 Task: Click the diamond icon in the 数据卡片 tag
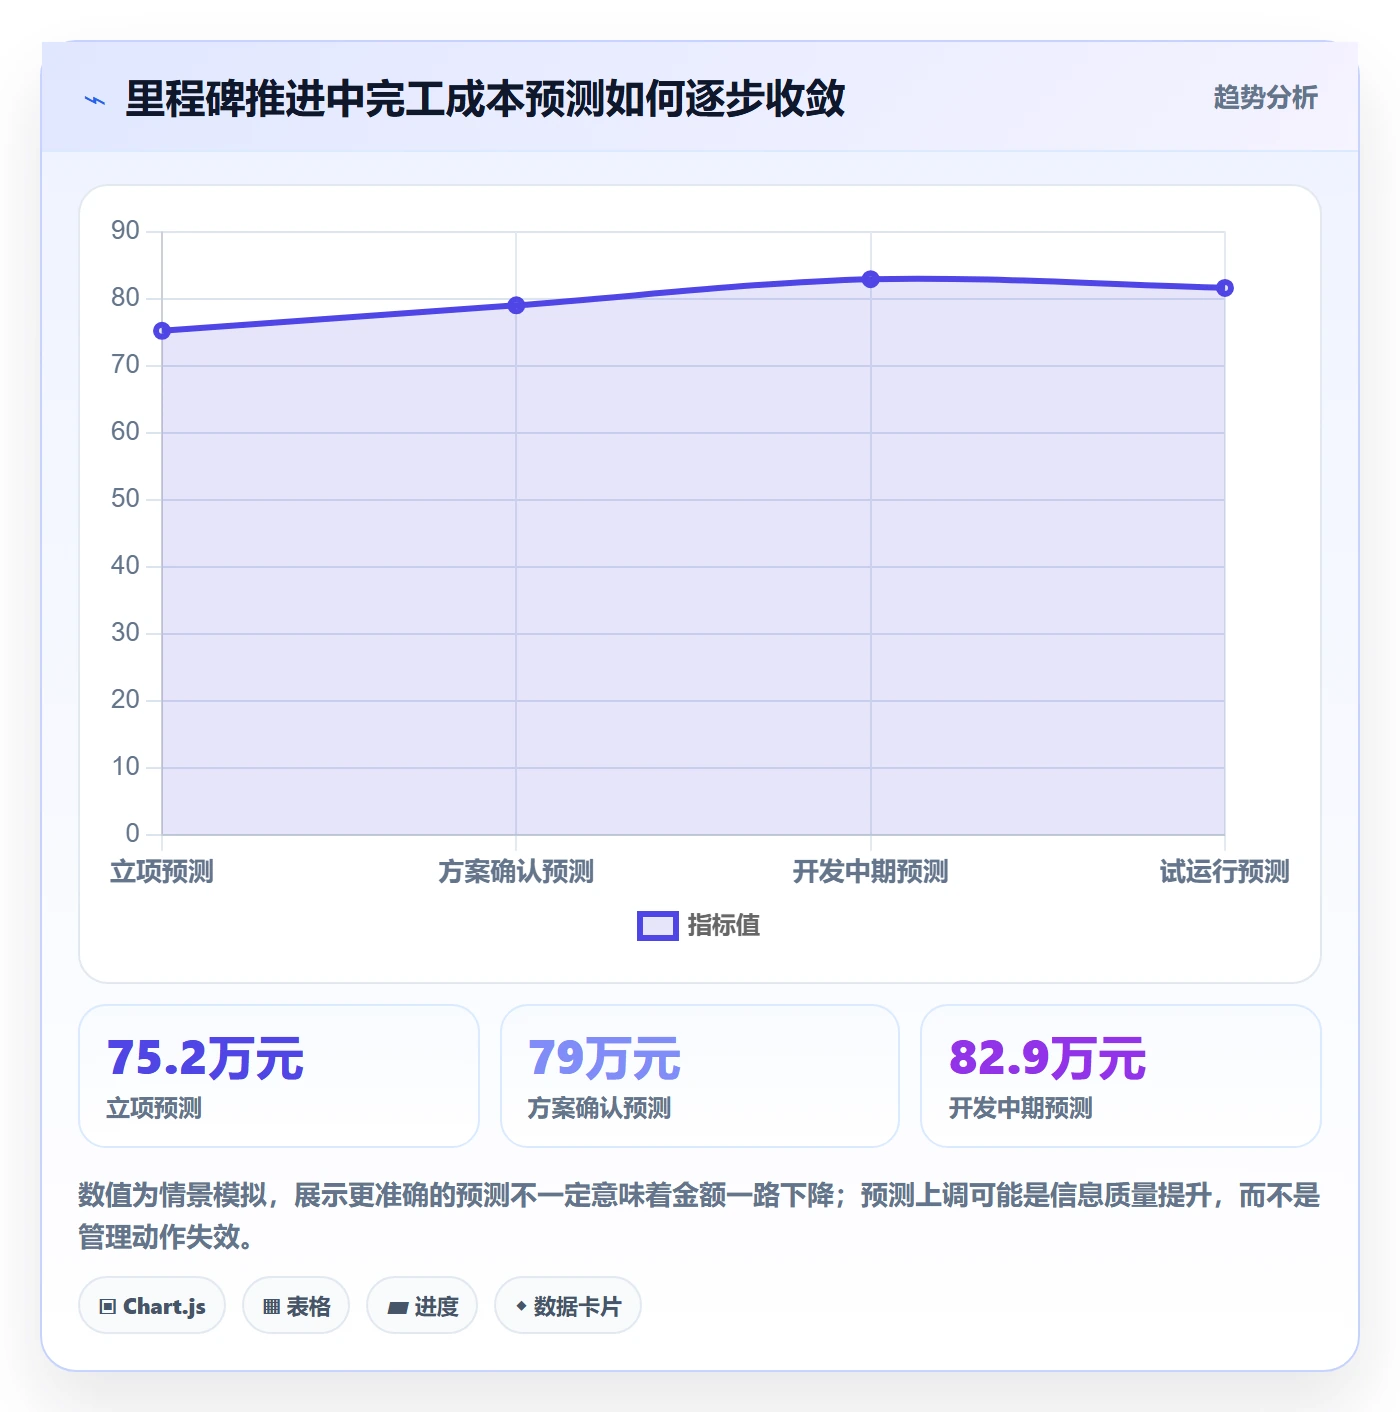(521, 1306)
